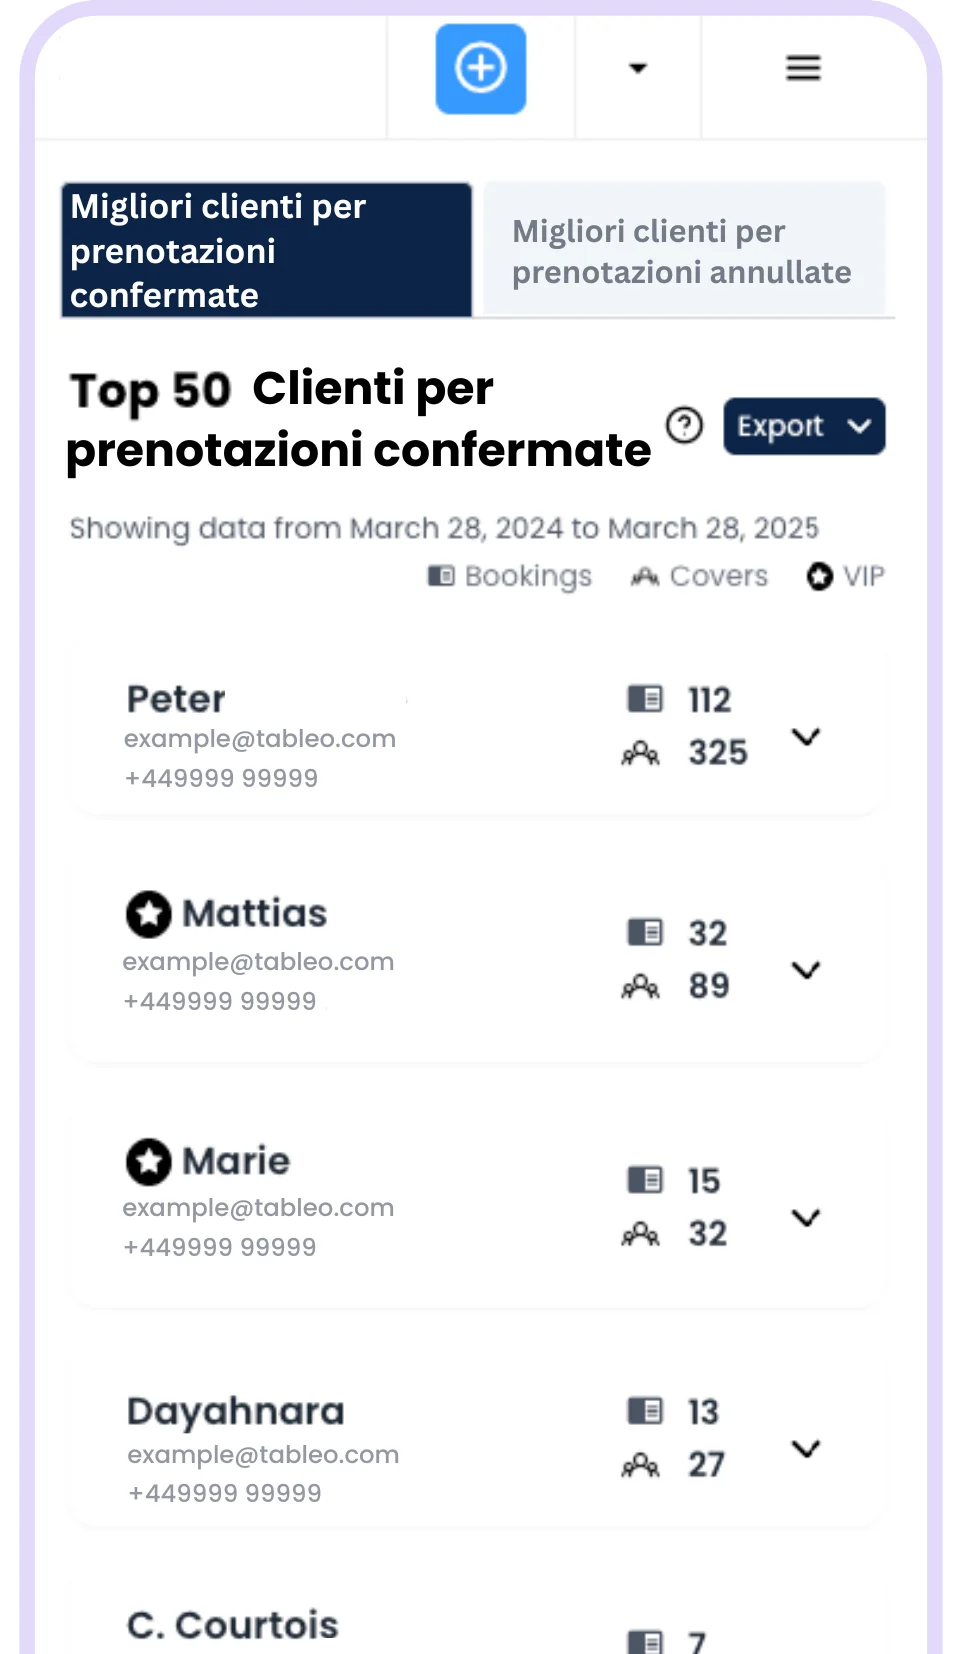The width and height of the screenshot is (957, 1654).
Task: Open the hamburger menu icon
Action: [803, 68]
